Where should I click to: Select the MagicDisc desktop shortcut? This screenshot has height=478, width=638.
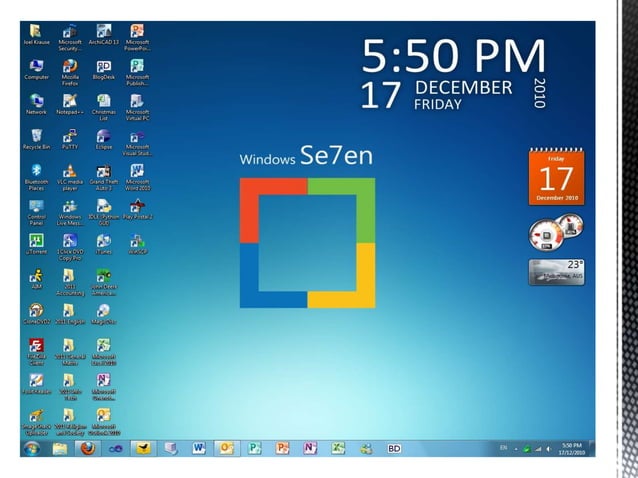pyautogui.click(x=104, y=314)
